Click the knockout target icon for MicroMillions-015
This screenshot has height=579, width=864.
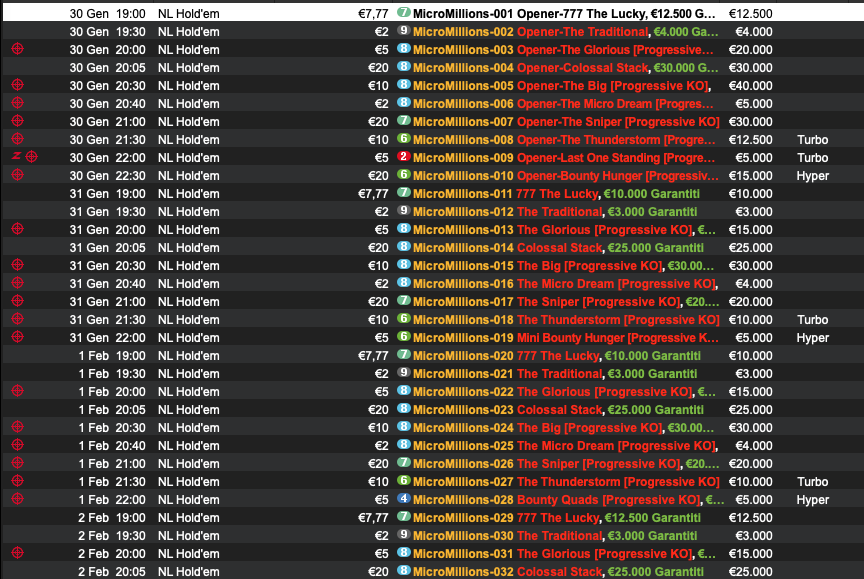coord(18,265)
